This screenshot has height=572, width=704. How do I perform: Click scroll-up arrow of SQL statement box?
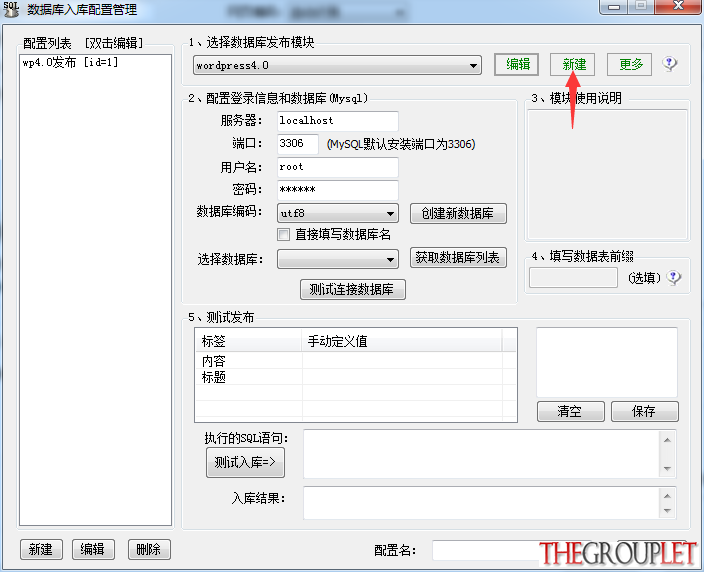[x=667, y=440]
